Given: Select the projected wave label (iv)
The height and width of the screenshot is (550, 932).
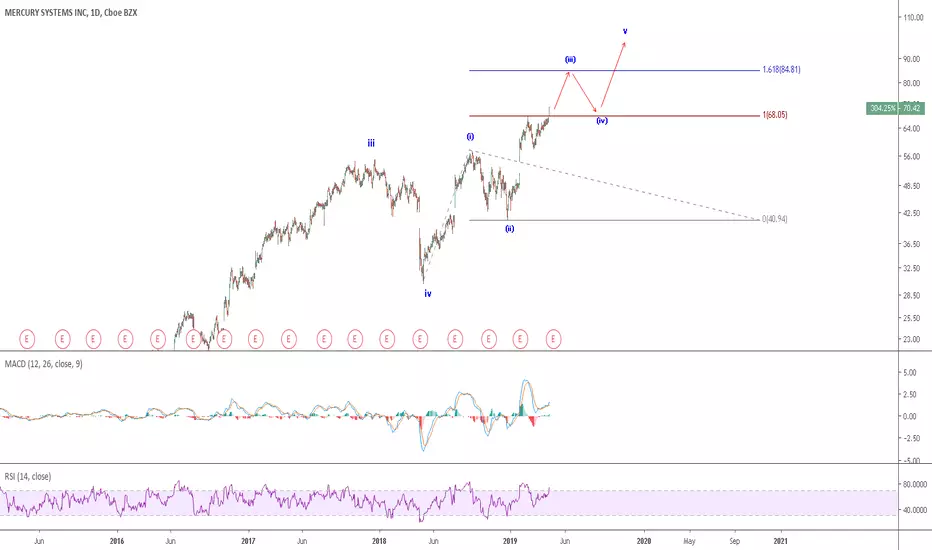Looking at the screenshot, I should (602, 121).
